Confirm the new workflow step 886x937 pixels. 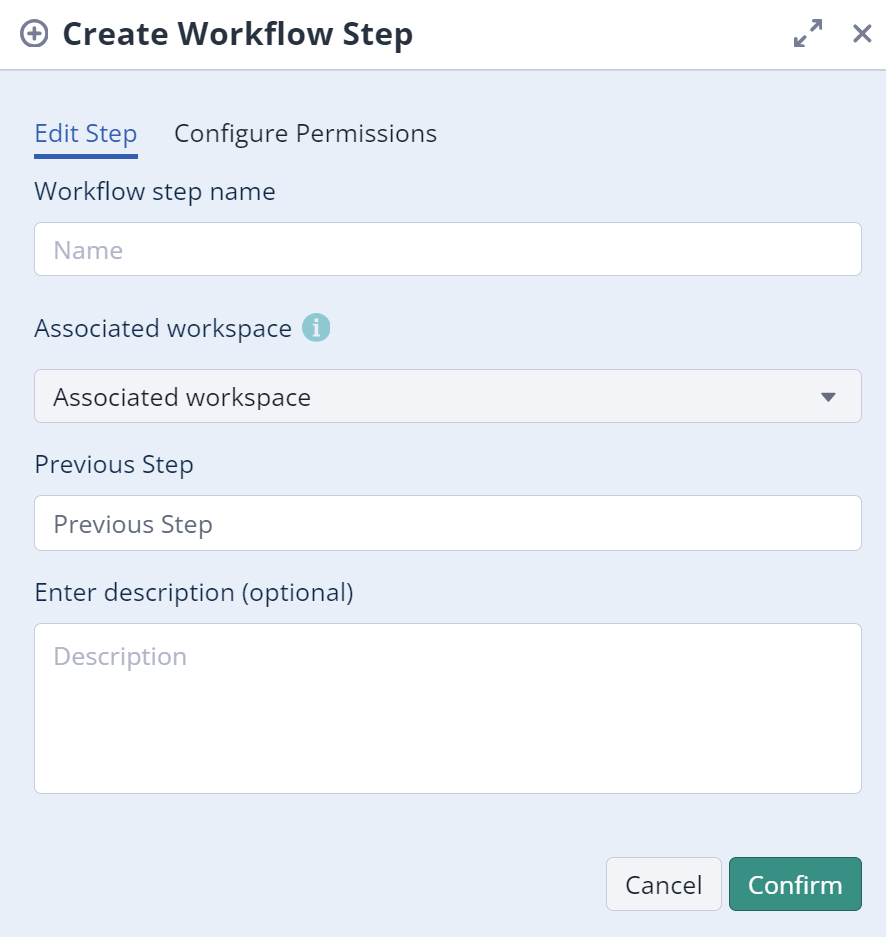795,885
